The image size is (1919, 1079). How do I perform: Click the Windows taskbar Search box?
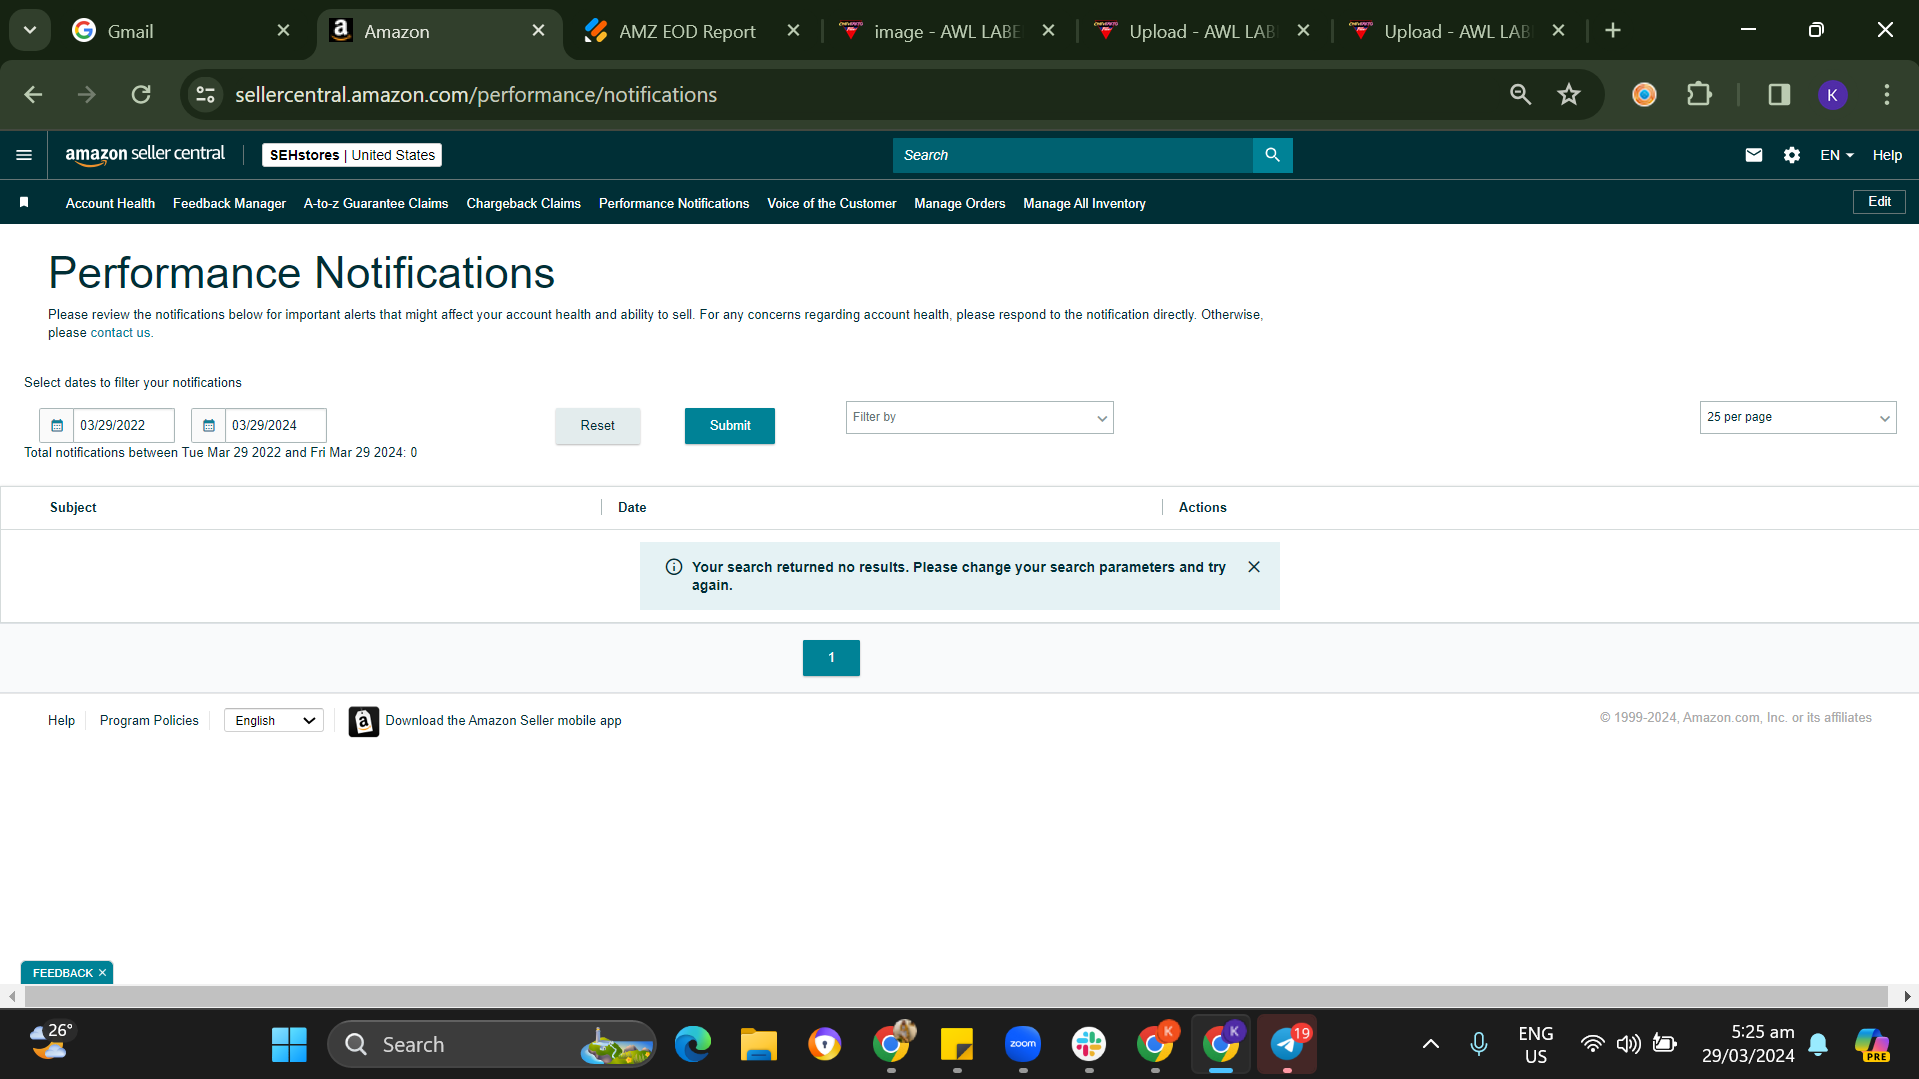[492, 1045]
